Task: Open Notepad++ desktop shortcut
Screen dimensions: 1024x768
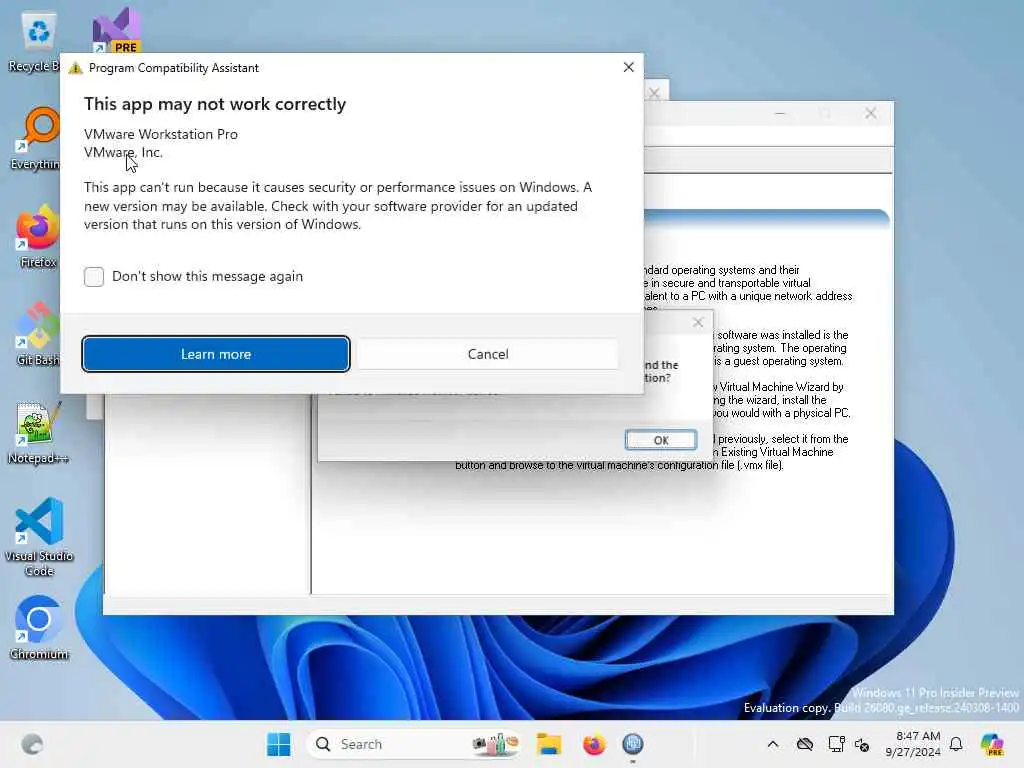Action: [x=38, y=432]
